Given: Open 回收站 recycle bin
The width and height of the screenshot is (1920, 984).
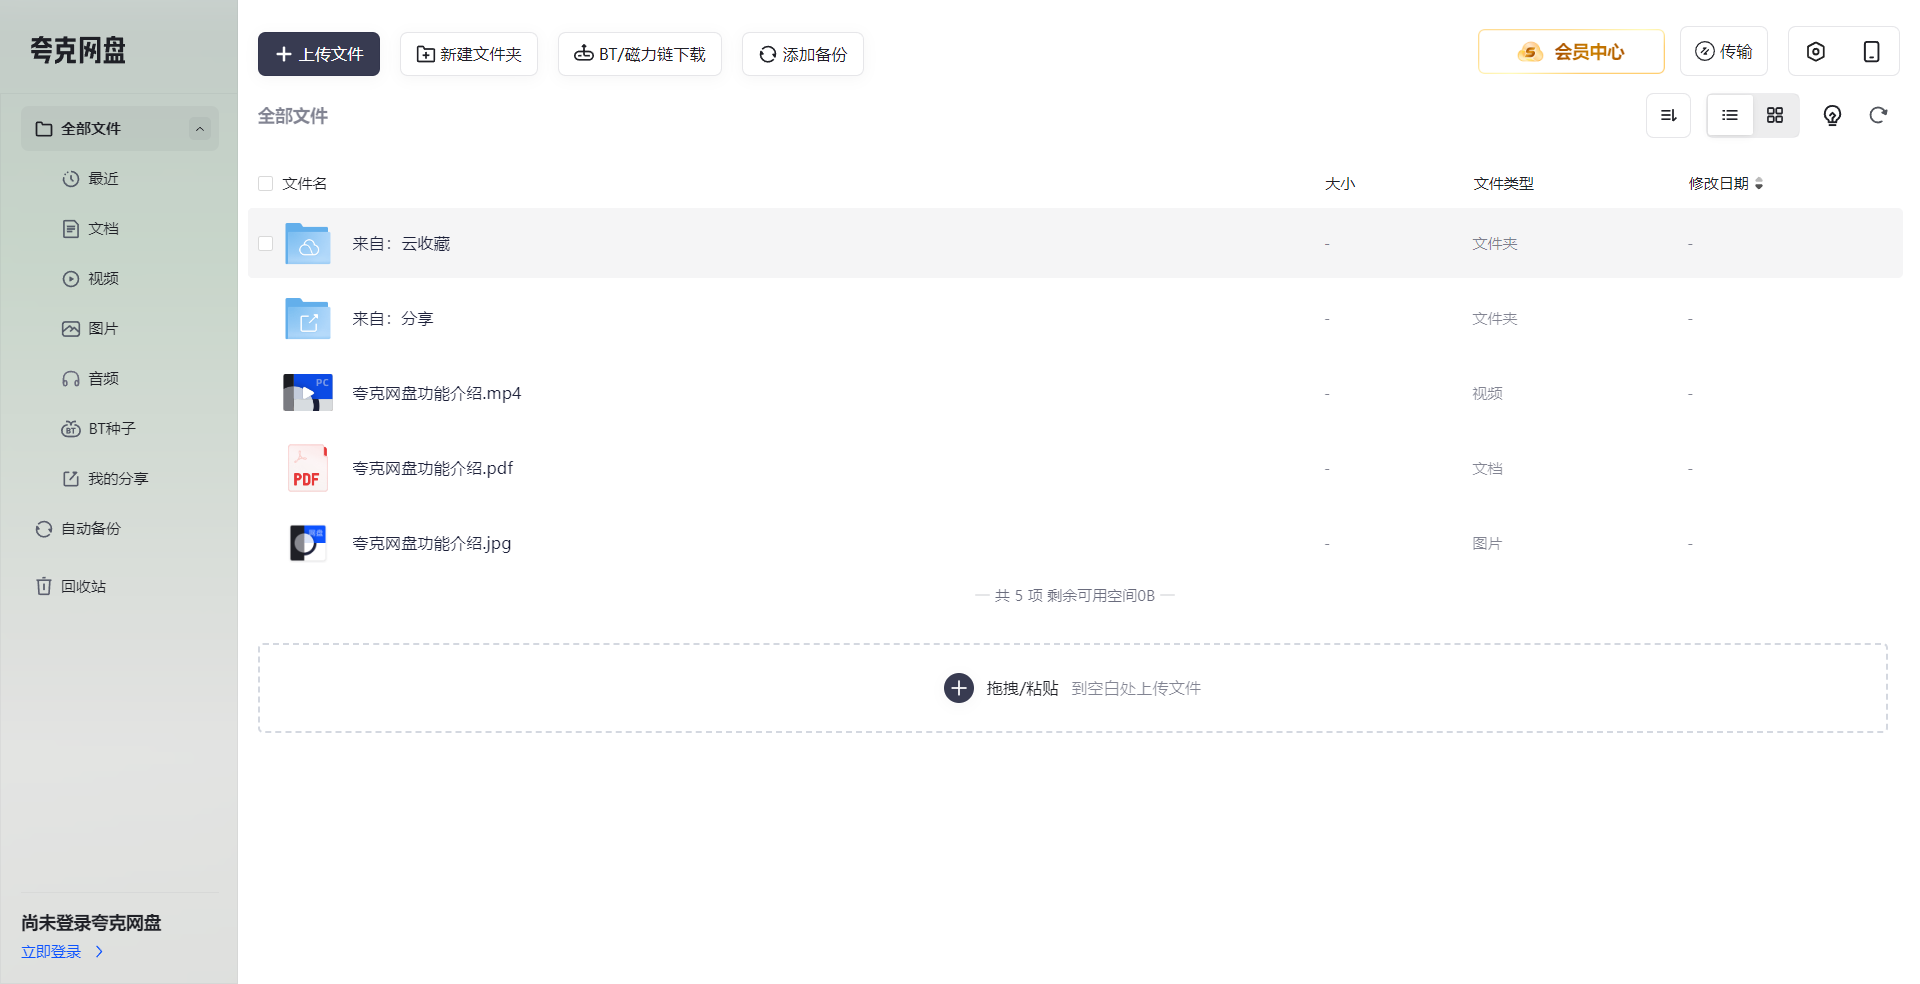Looking at the screenshot, I should point(83,587).
